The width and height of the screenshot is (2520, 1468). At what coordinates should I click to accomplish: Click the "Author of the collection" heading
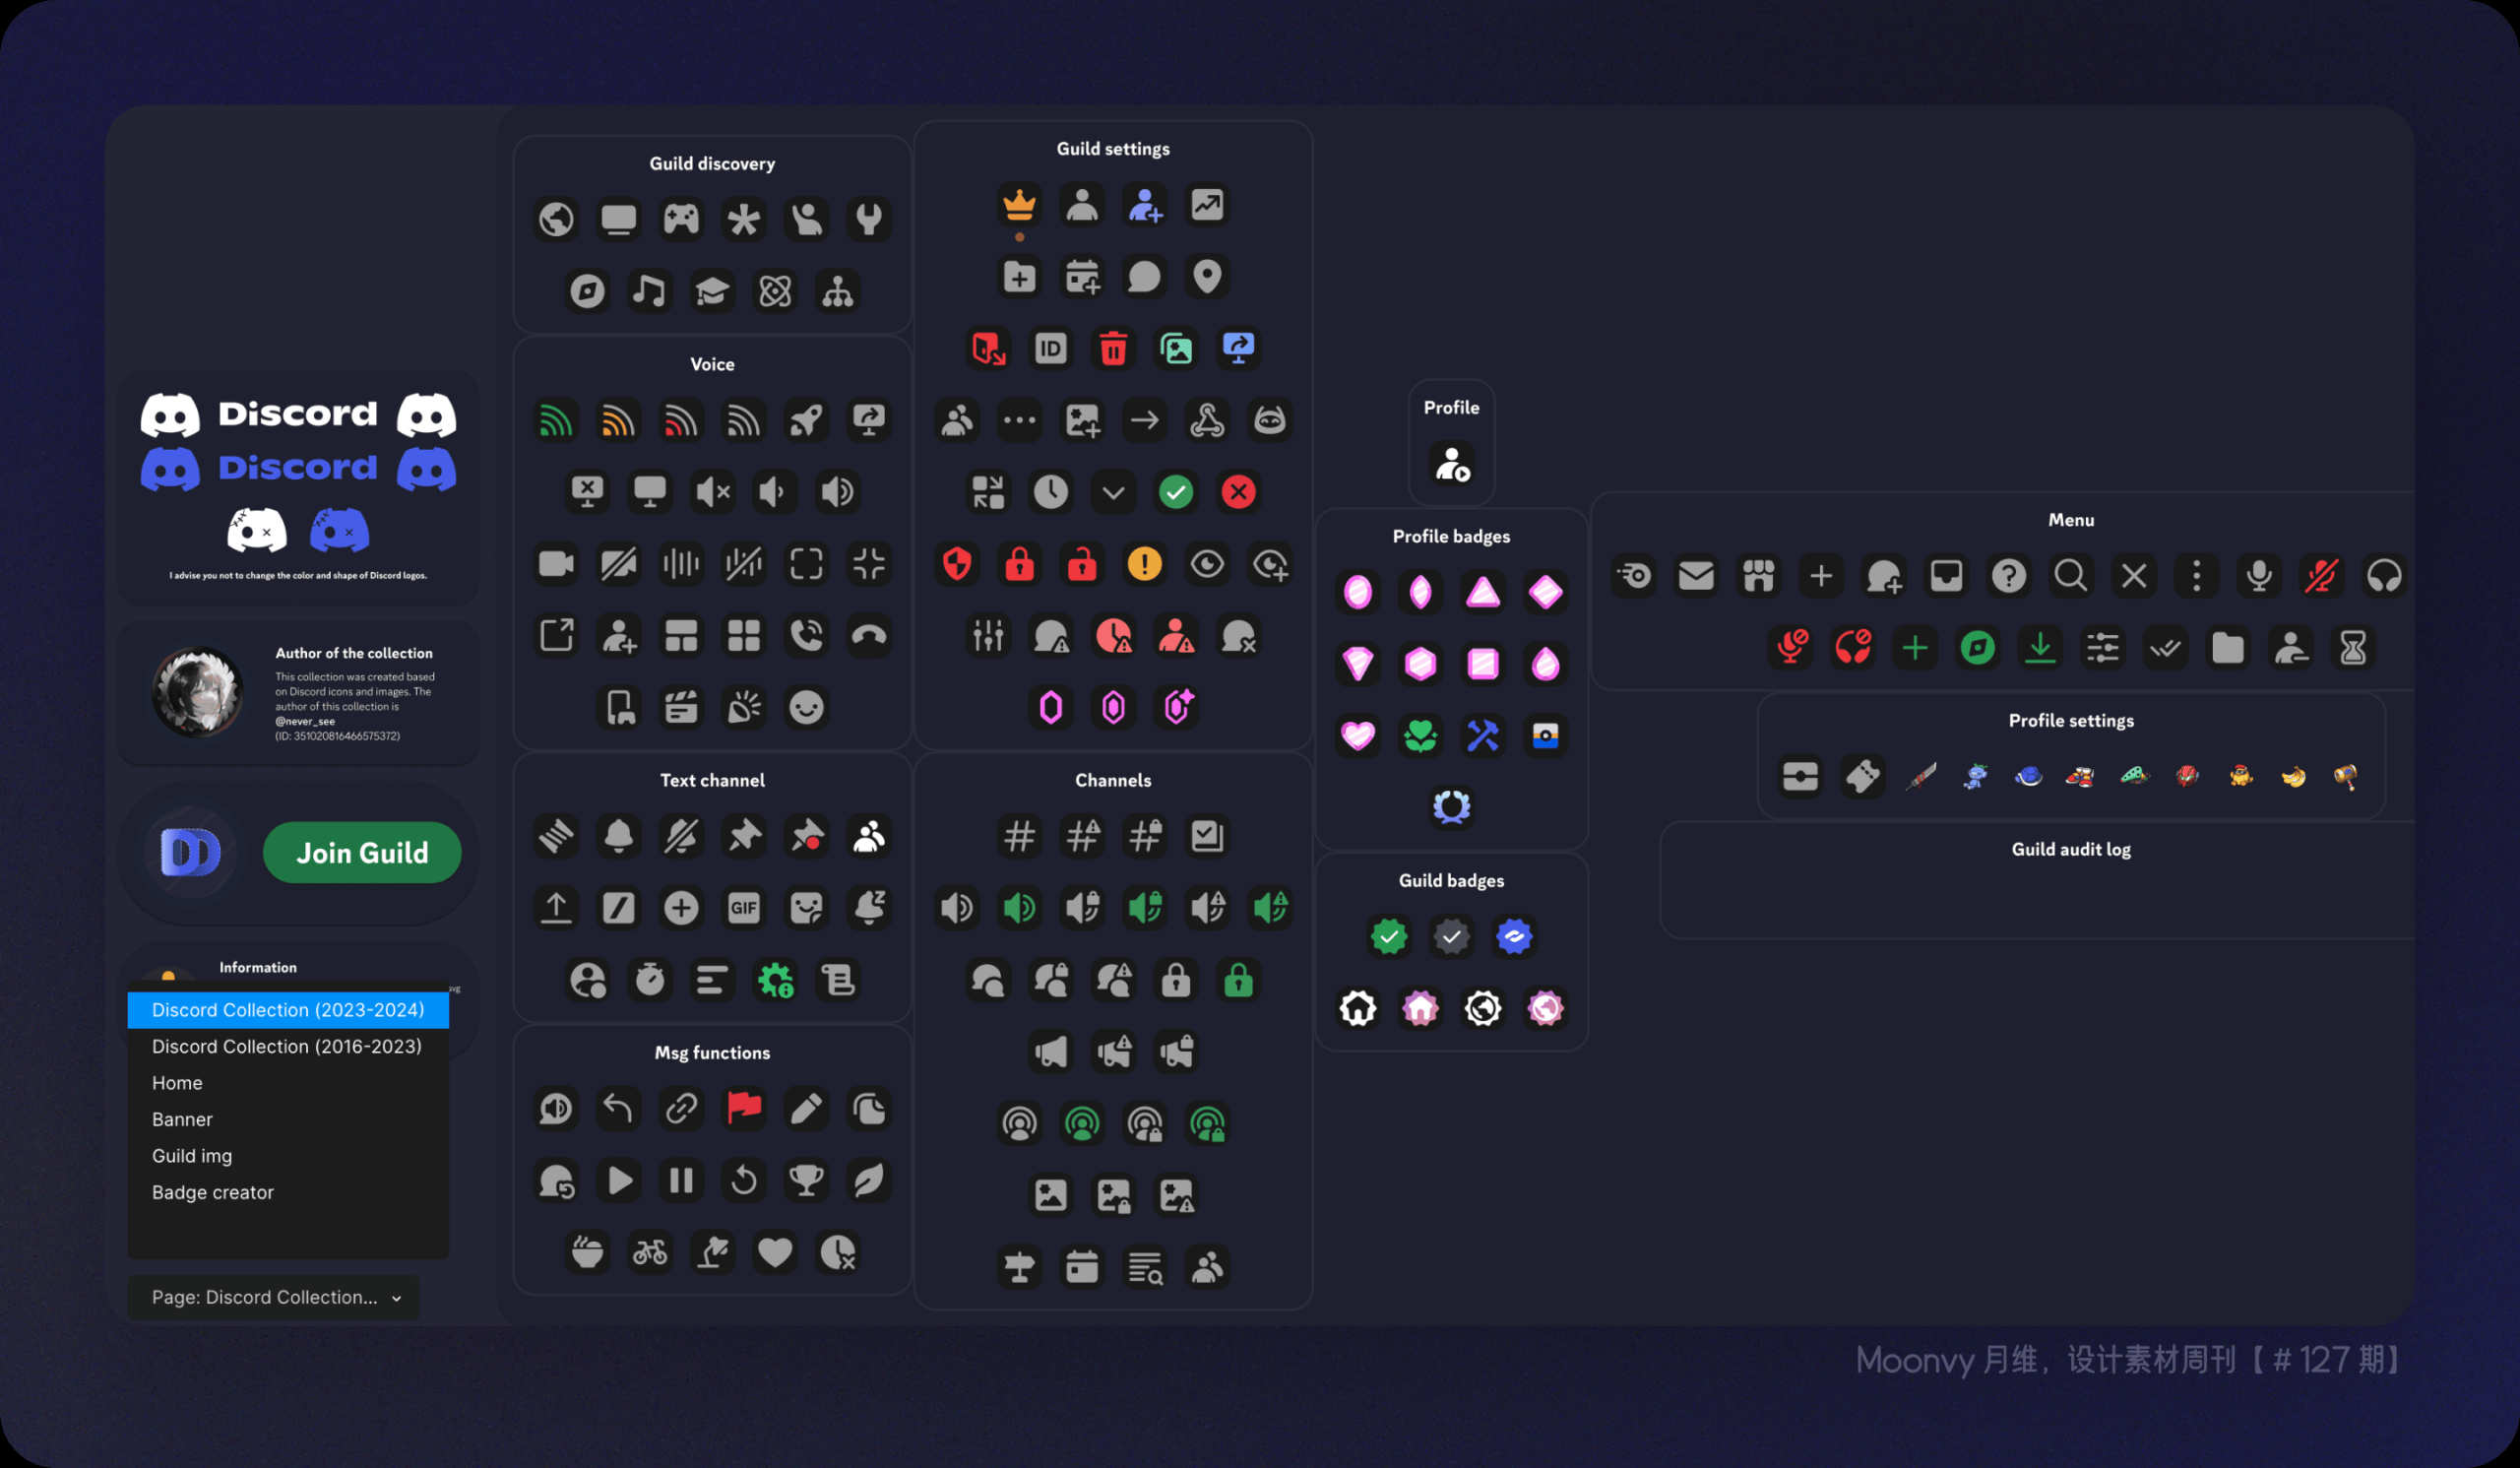[354, 653]
